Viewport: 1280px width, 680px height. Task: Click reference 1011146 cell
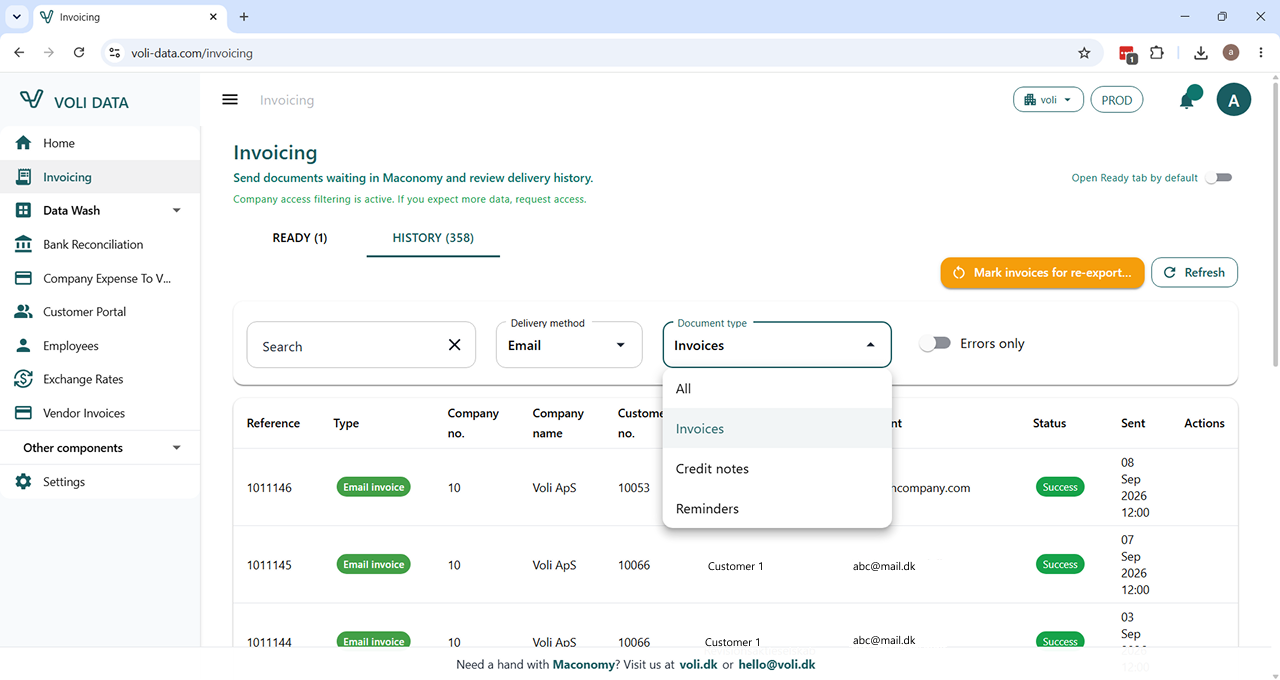pyautogui.click(x=269, y=488)
